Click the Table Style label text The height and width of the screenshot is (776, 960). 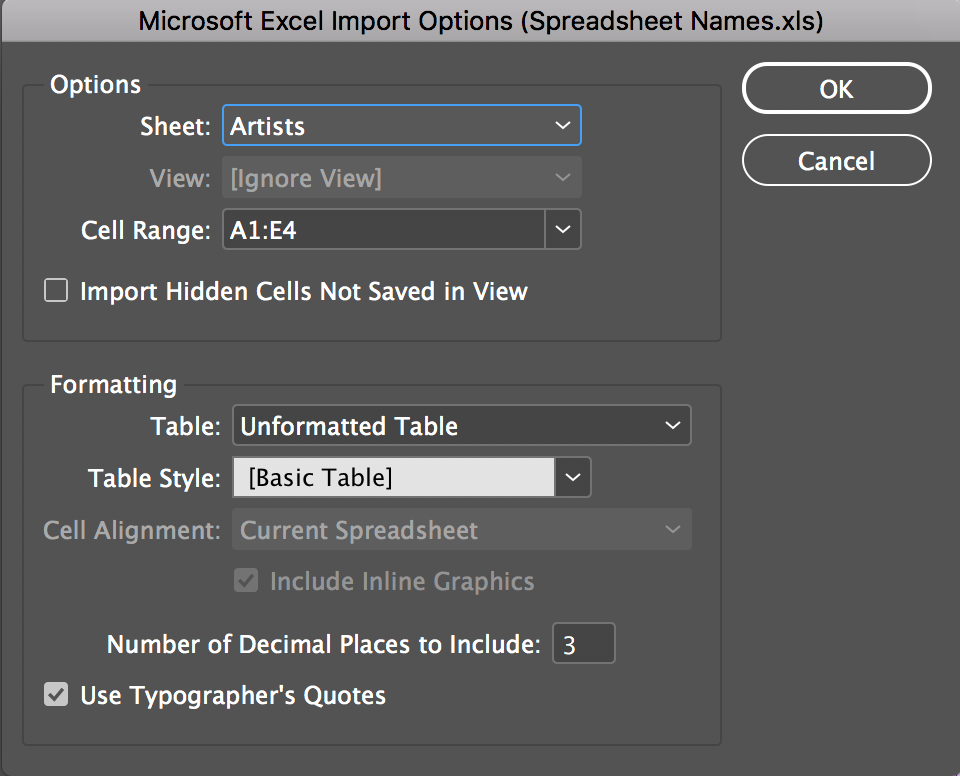pyautogui.click(x=154, y=478)
